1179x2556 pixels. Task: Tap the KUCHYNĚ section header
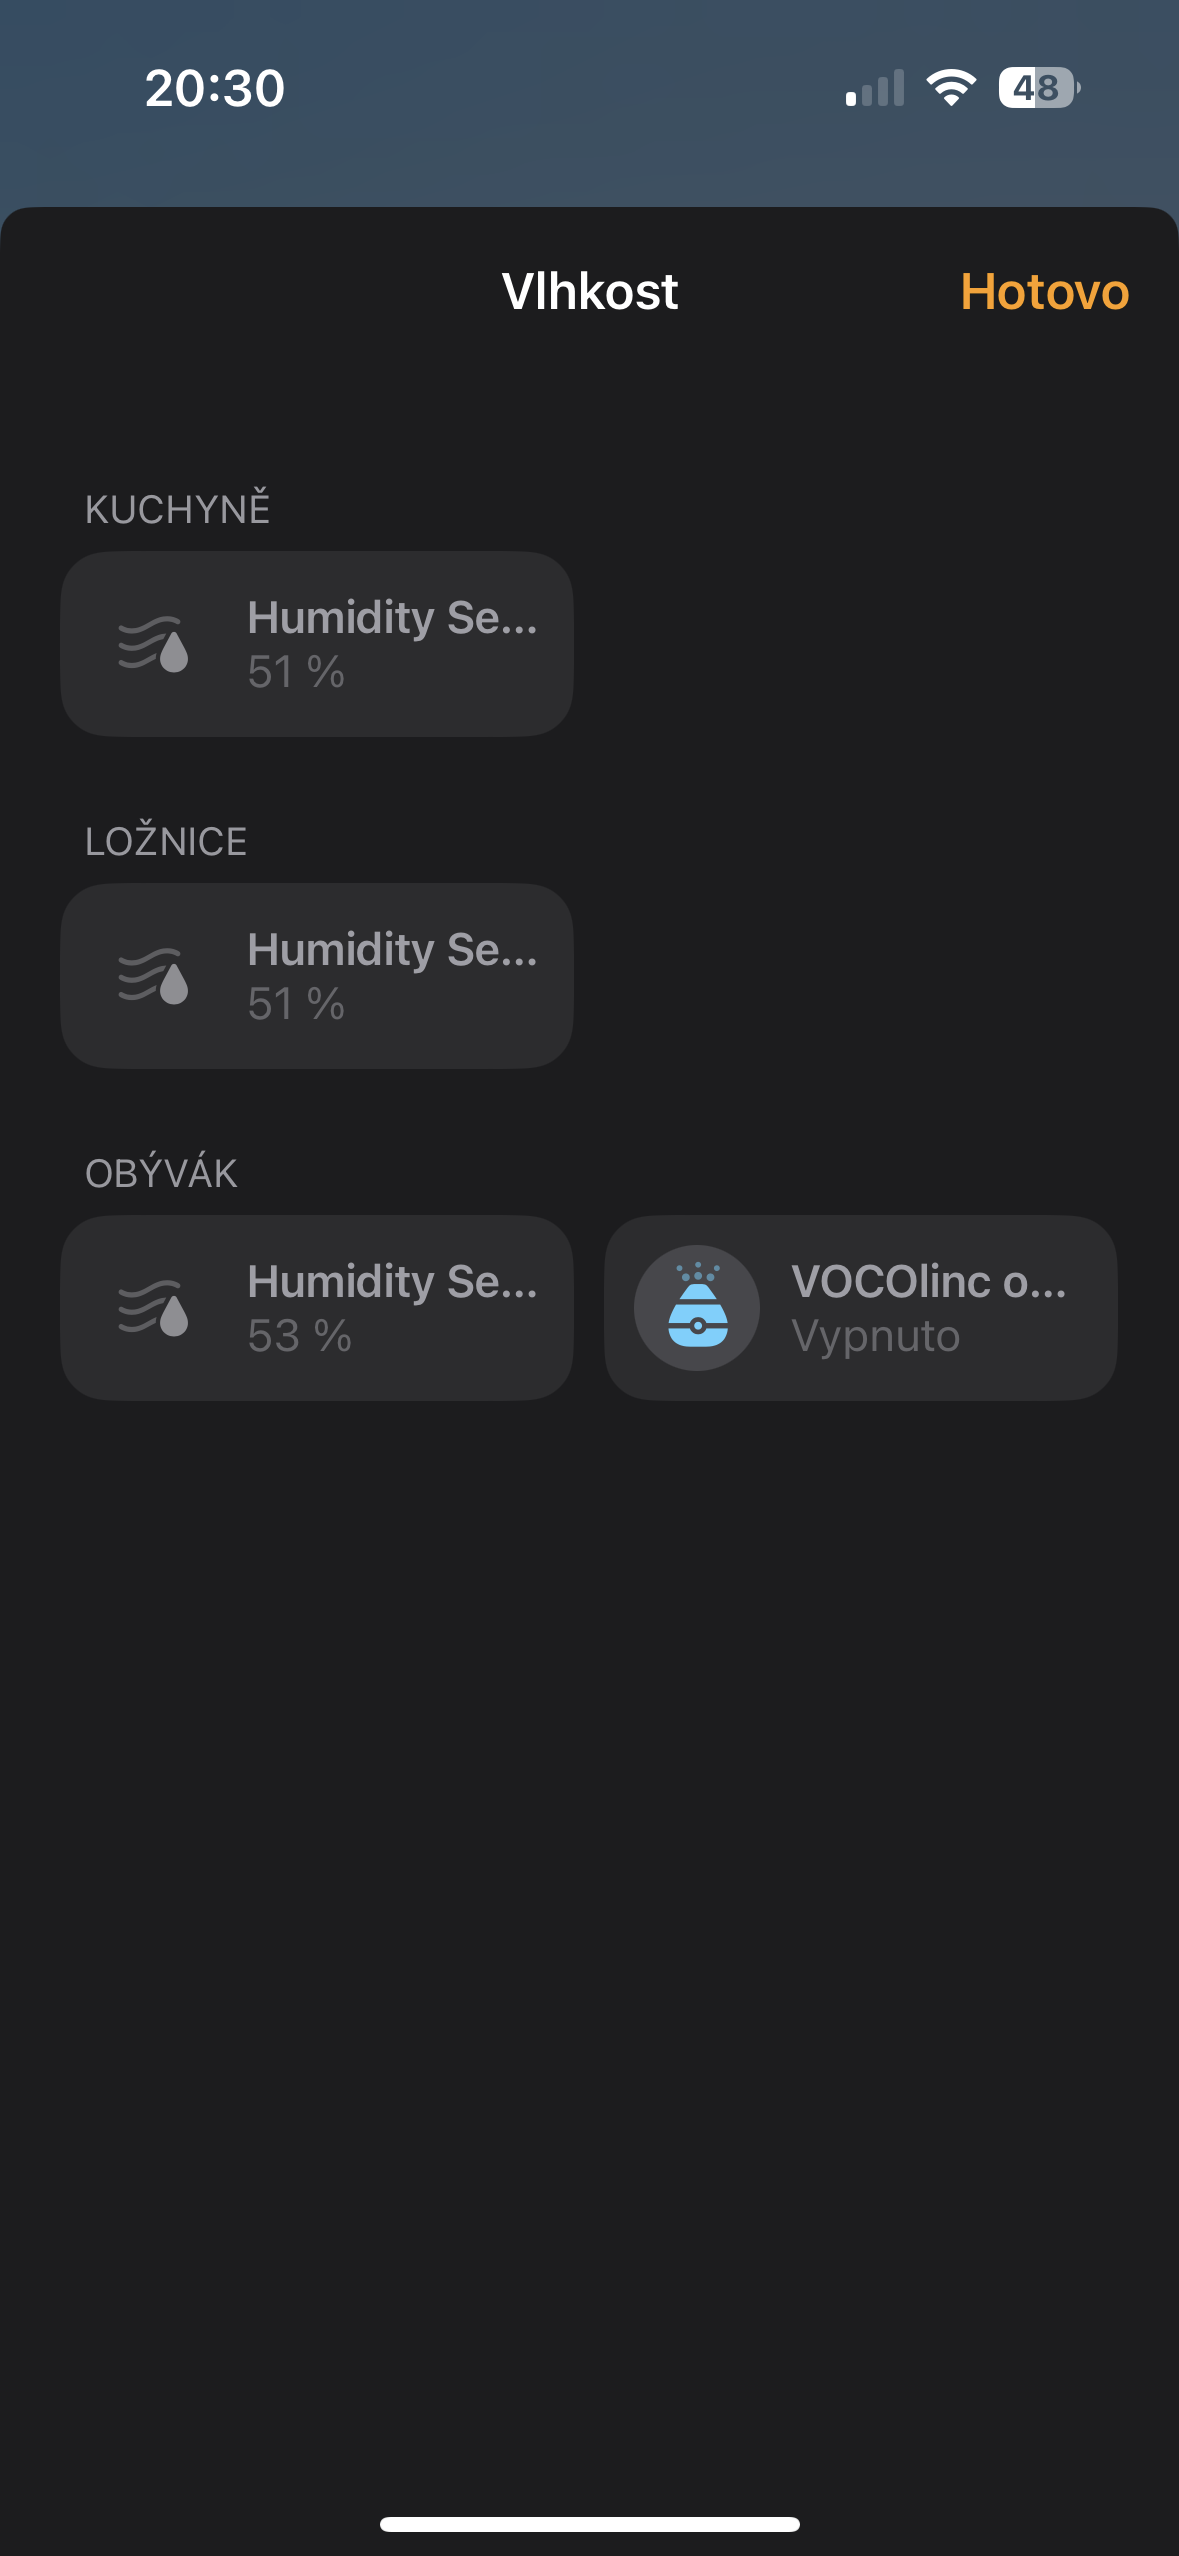[178, 509]
